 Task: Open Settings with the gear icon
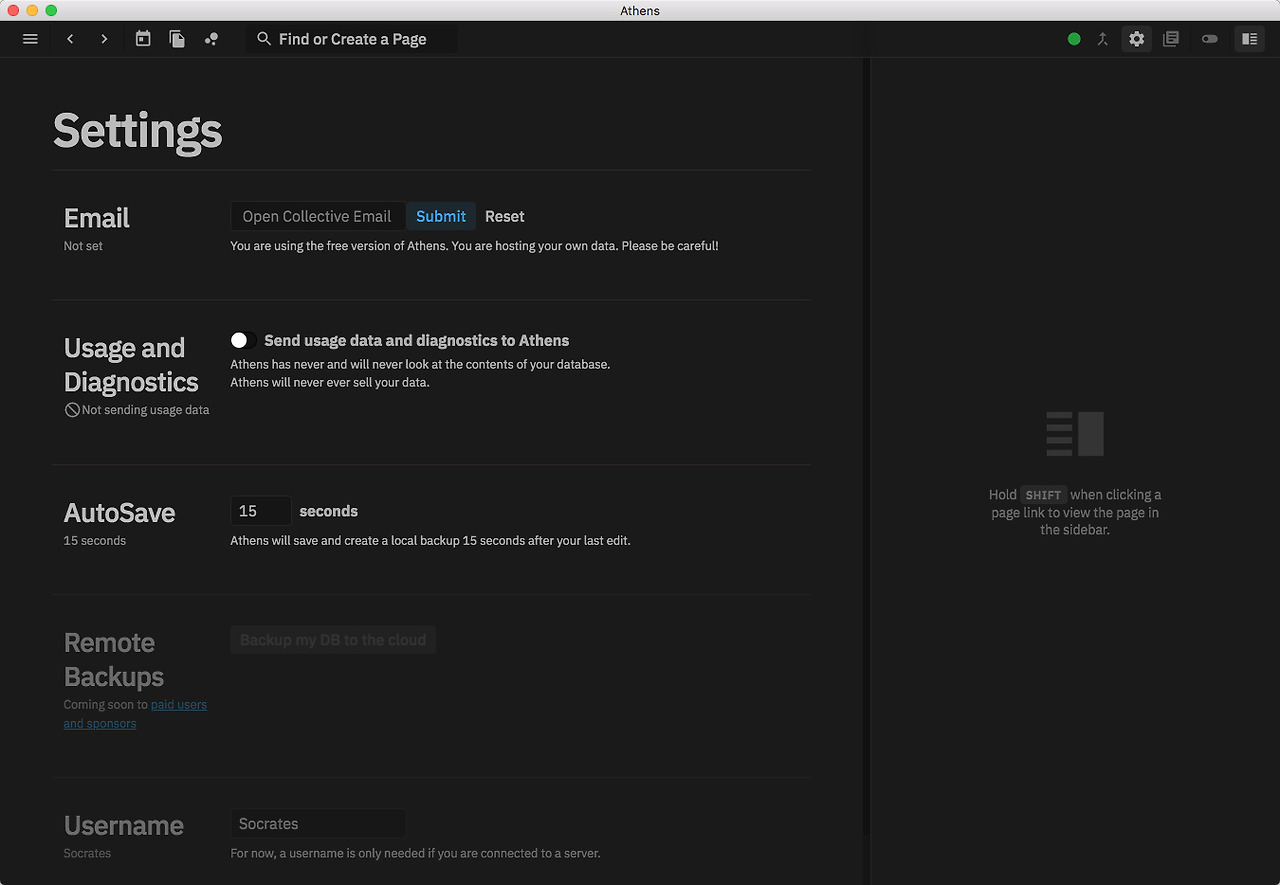coord(1136,39)
